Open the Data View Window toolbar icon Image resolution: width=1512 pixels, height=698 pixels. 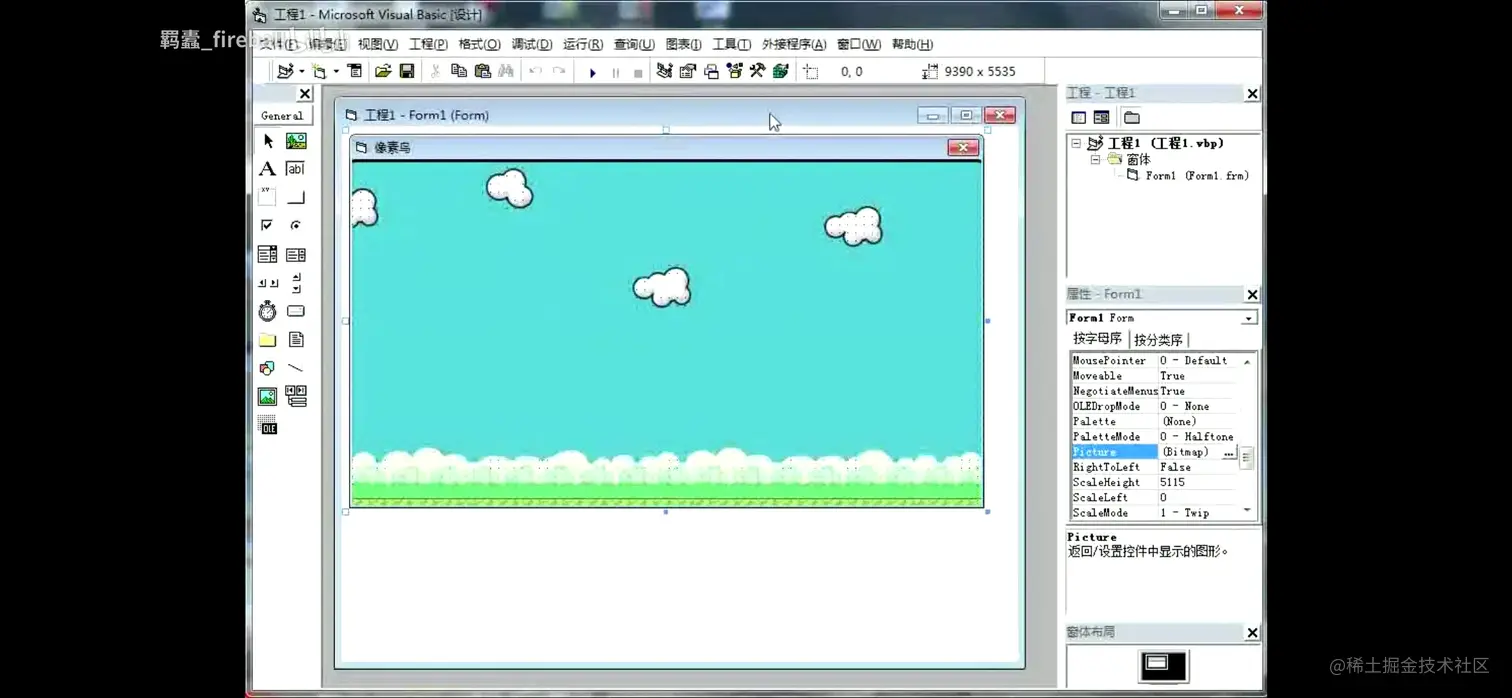[781, 71]
